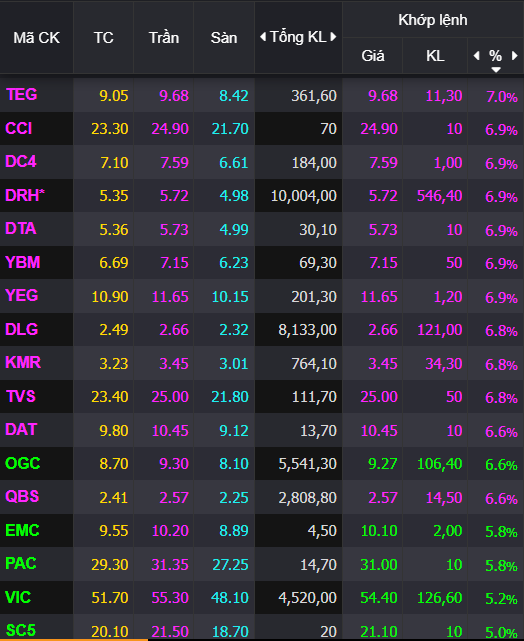The height and width of the screenshot is (641, 524).
Task: Sort by TC column header
Action: click(x=103, y=38)
